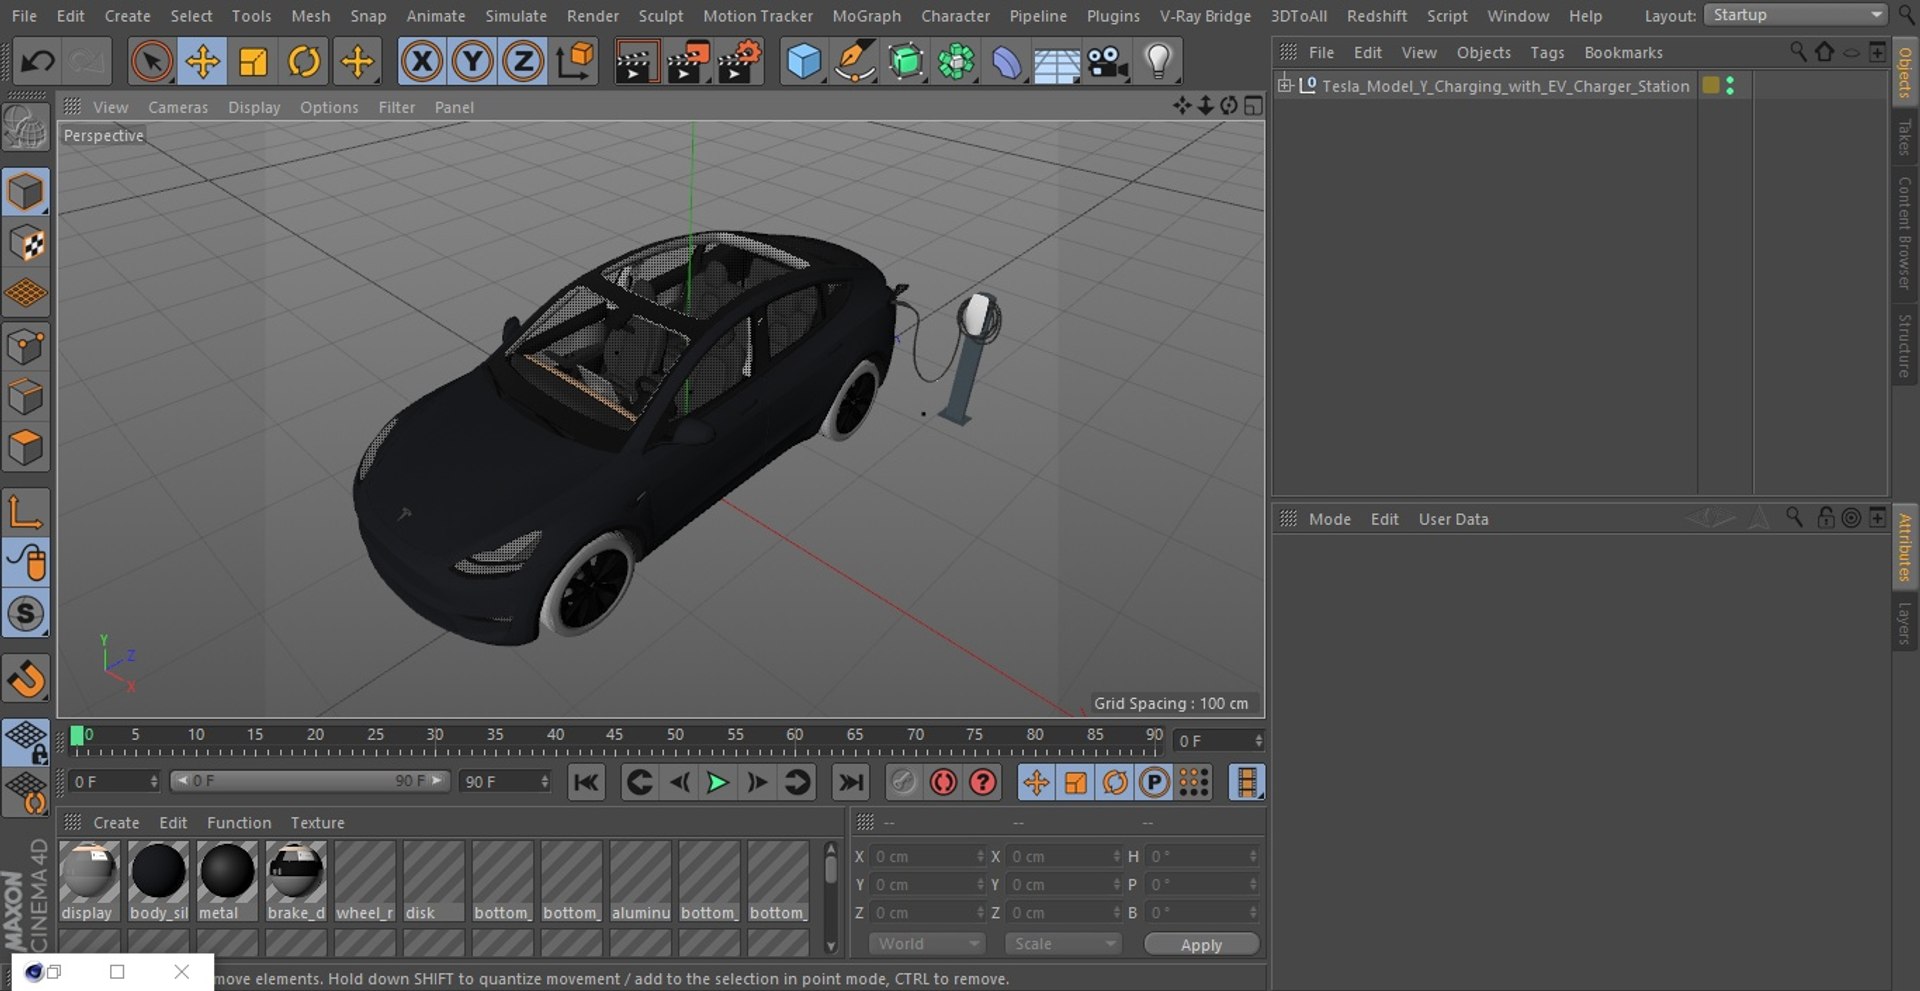1920x991 pixels.
Task: Select the Rotate tool
Action: (304, 62)
